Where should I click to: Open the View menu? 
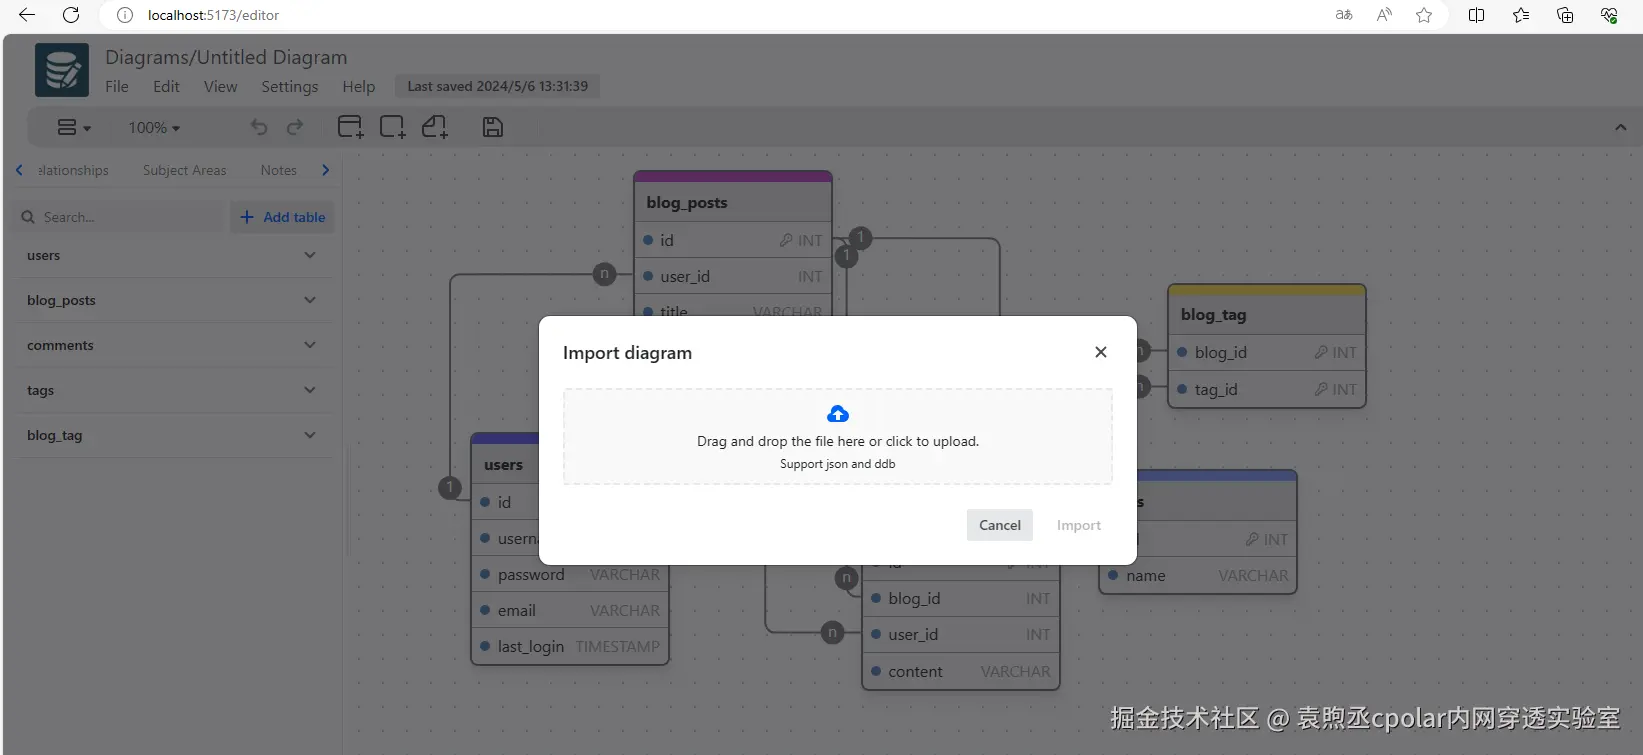(x=221, y=86)
